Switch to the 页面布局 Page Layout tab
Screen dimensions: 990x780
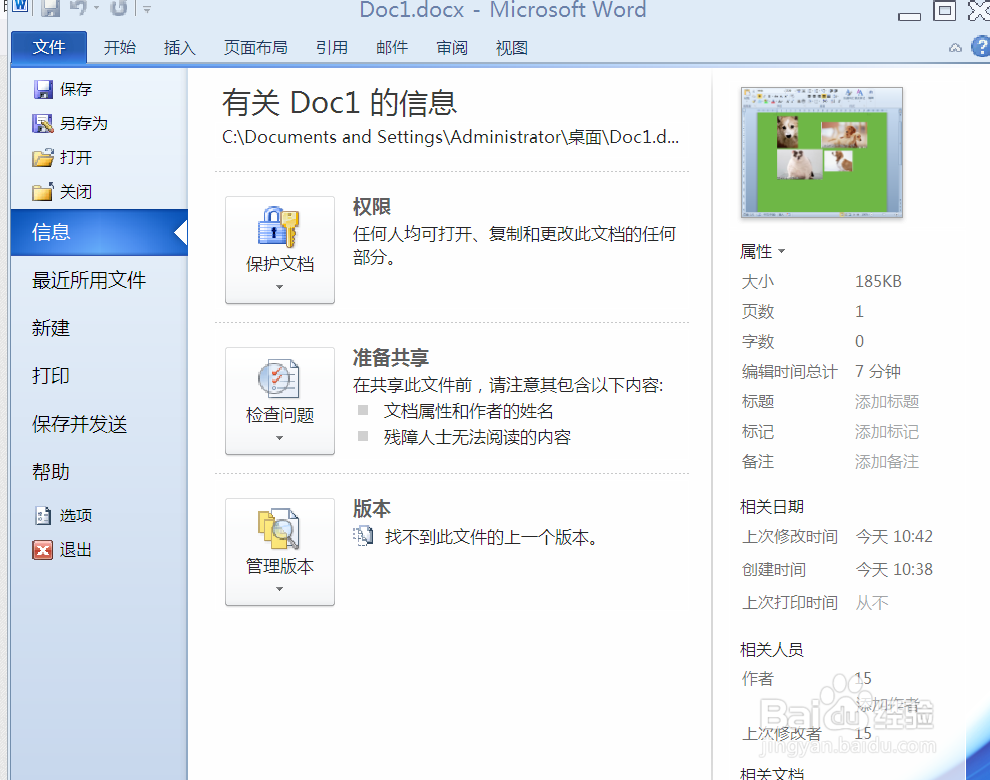coord(255,47)
